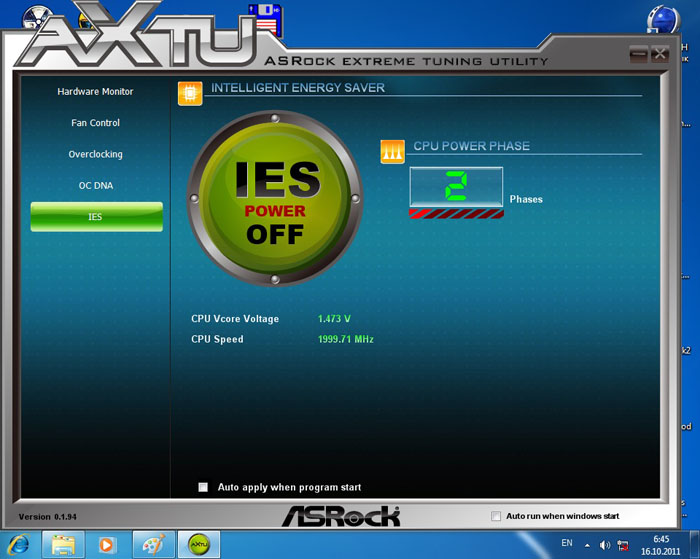Click the globe desktop icon at top right

click(x=663, y=20)
